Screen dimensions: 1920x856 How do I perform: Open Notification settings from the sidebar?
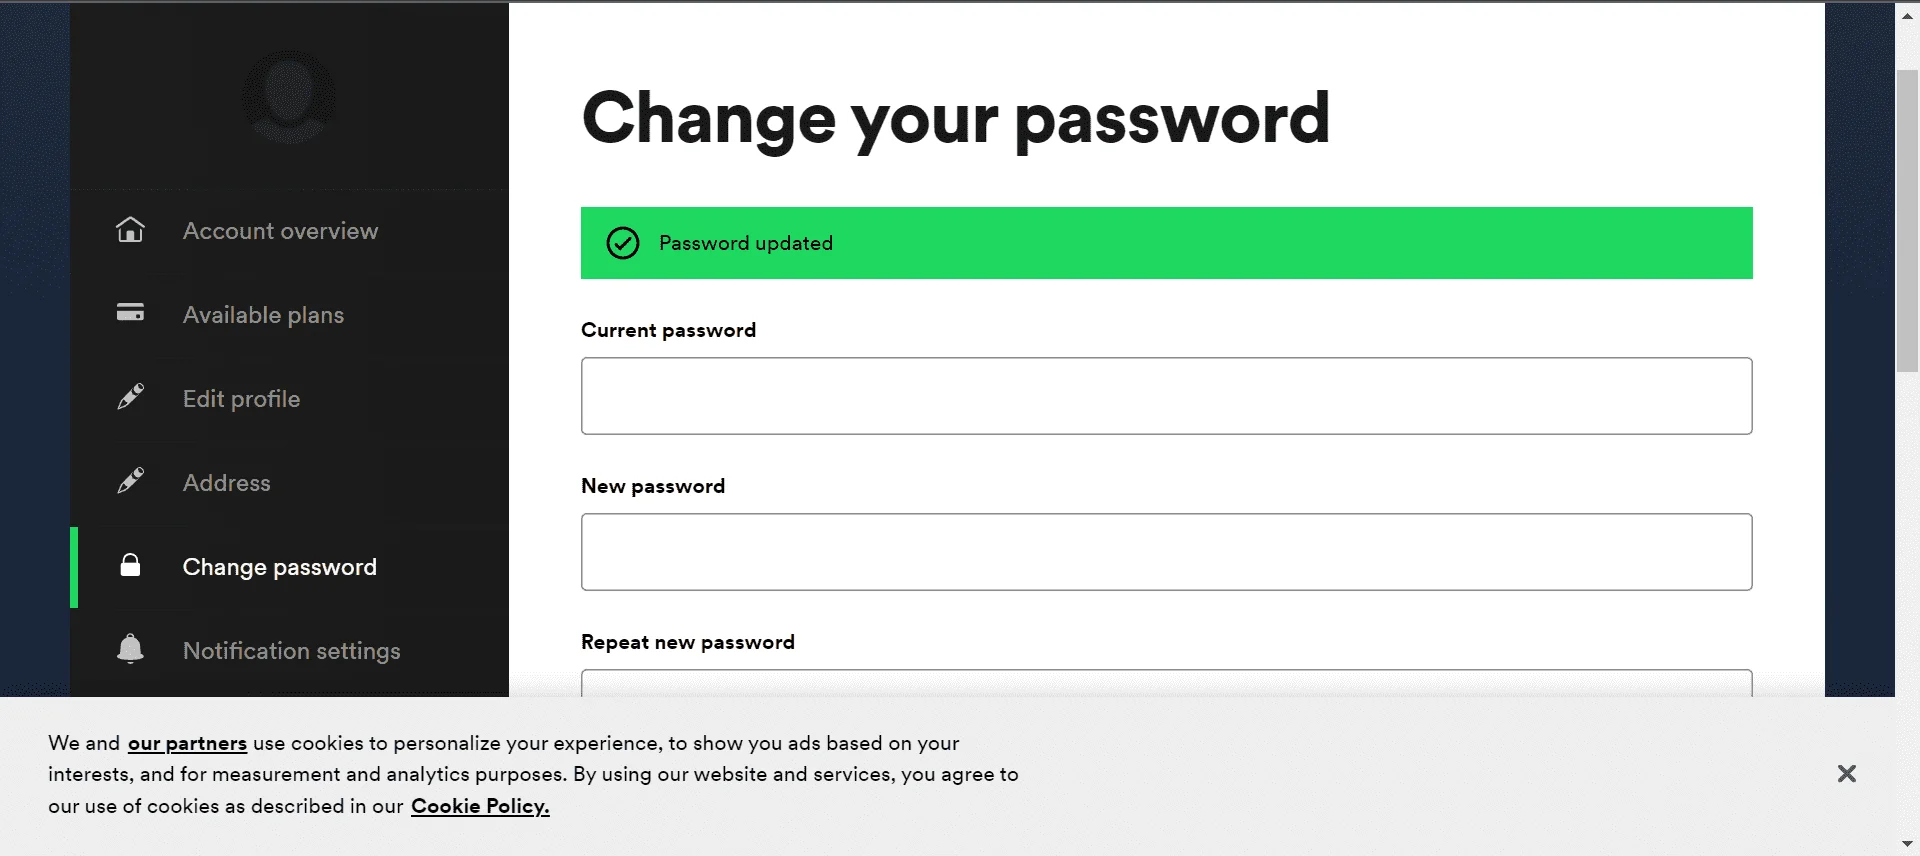click(290, 651)
